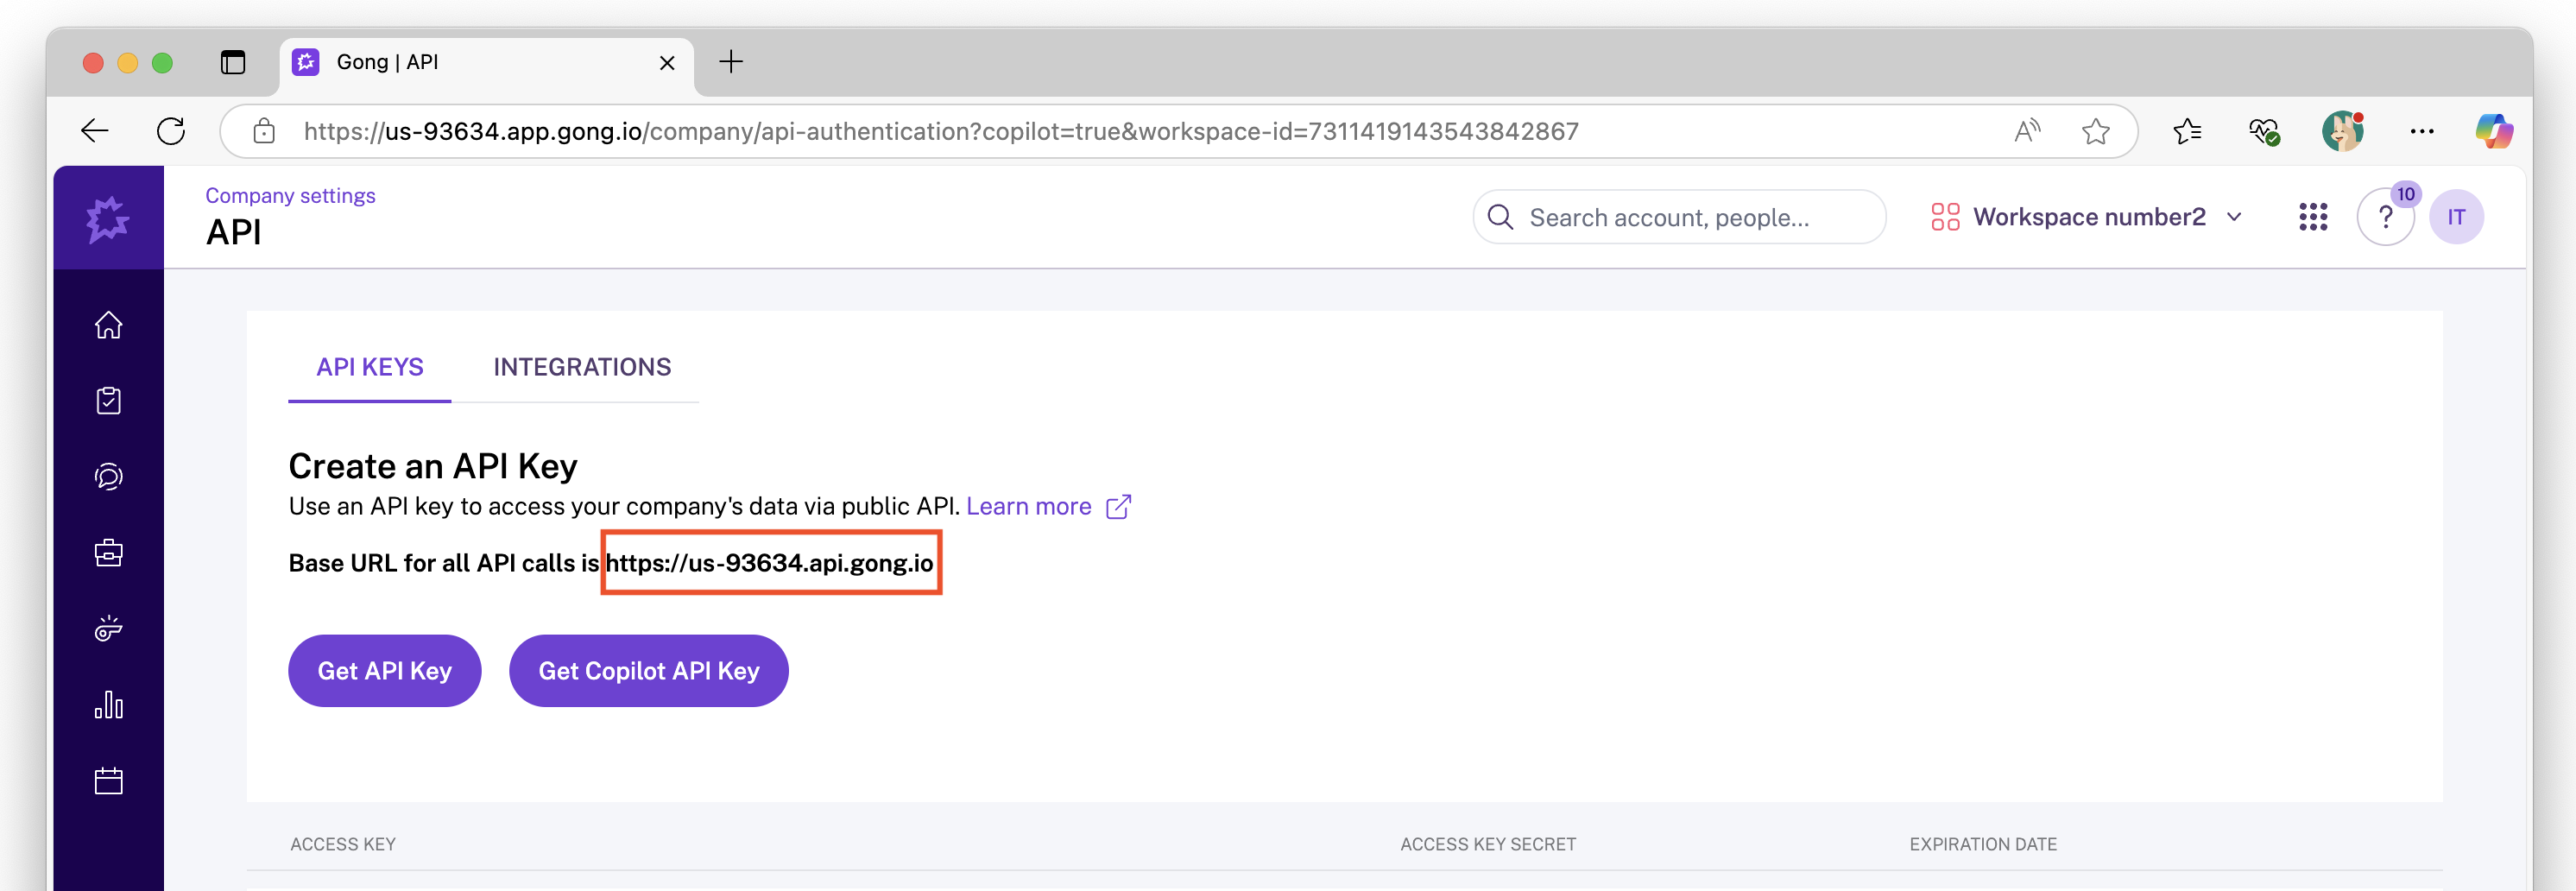
Task: Click the browser reload icon
Action: pos(171,131)
